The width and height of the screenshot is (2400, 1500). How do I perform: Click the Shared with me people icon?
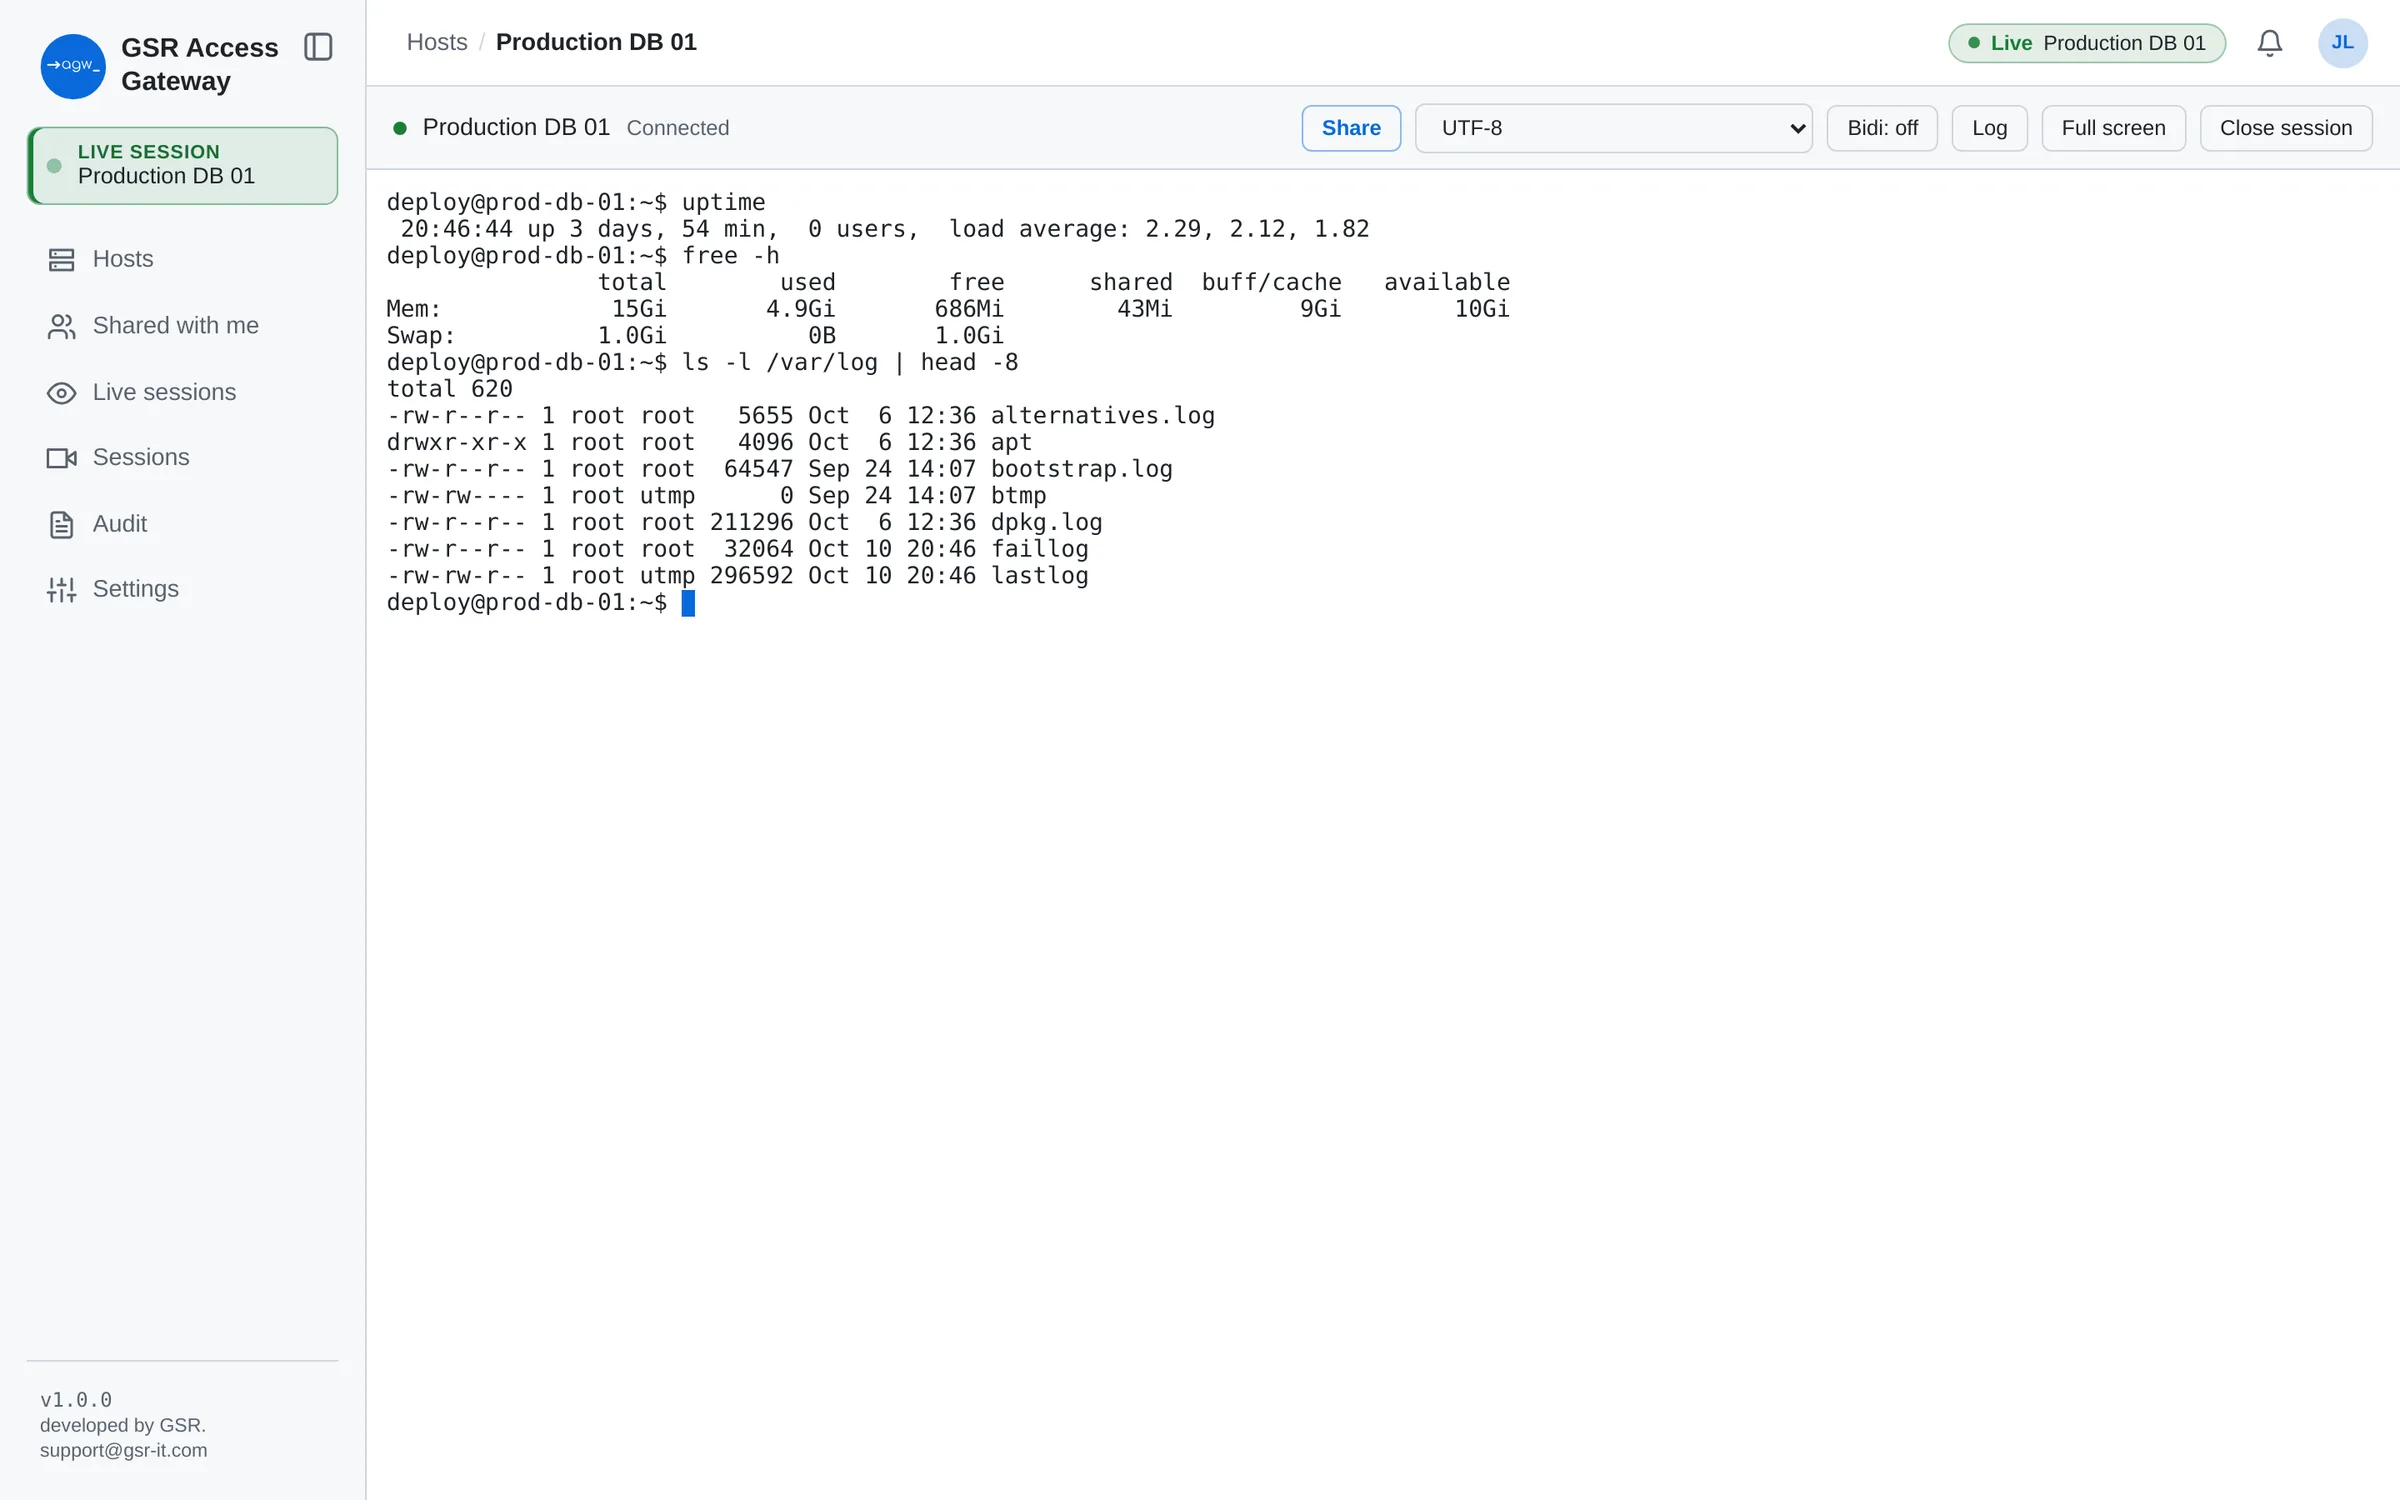point(61,327)
